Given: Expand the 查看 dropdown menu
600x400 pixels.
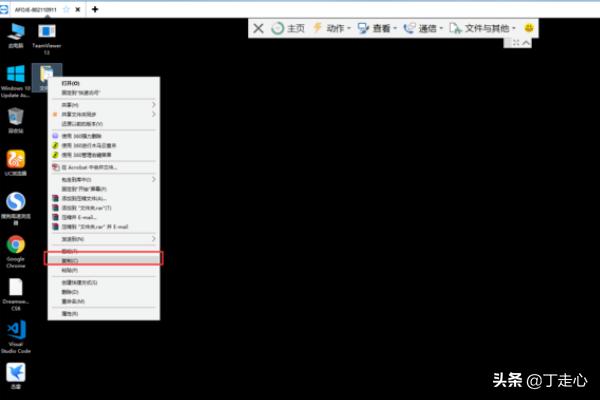Looking at the screenshot, I should 377,28.
